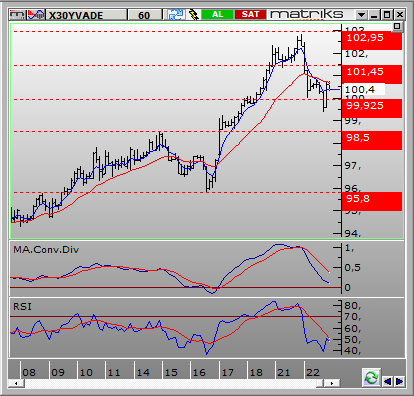414x396 pixels.
Task: Click the MA.Conv.Div indicator label
Action: coord(46,250)
